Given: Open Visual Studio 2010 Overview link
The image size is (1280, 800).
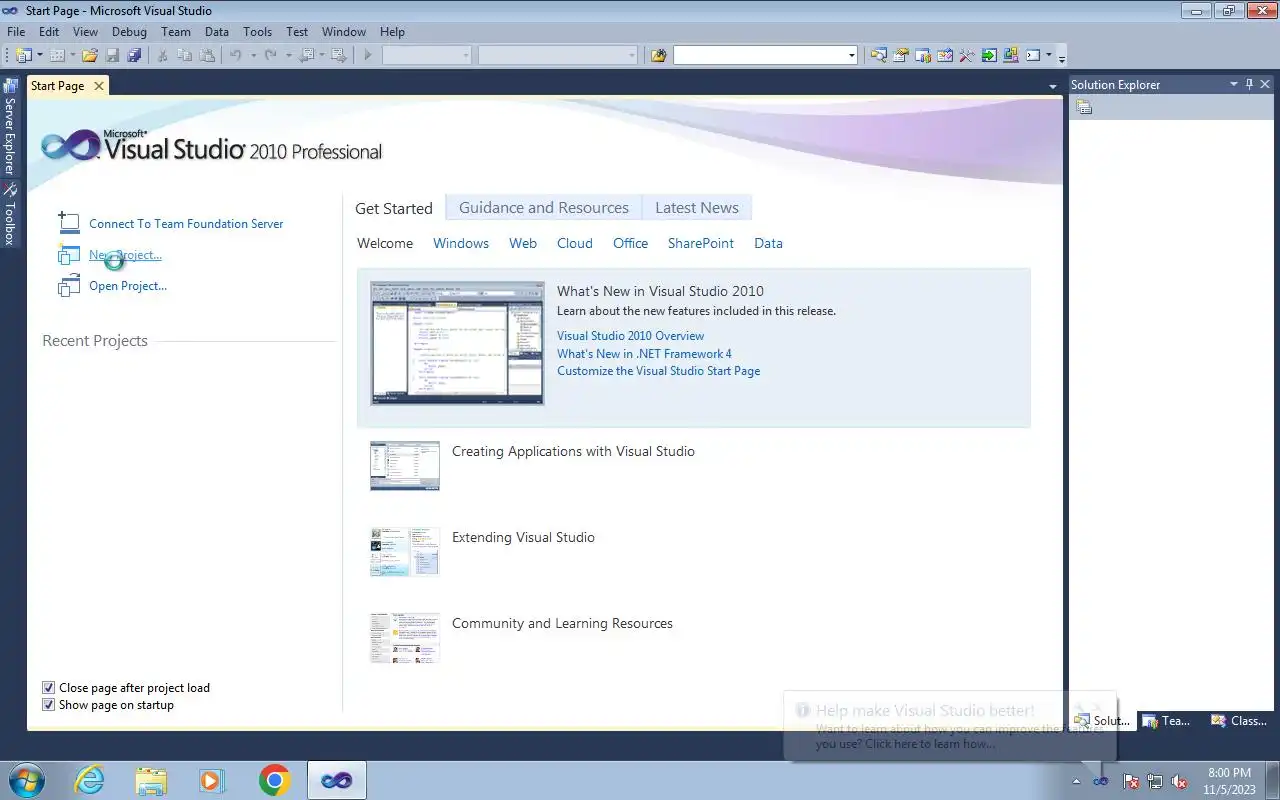Looking at the screenshot, I should point(630,336).
